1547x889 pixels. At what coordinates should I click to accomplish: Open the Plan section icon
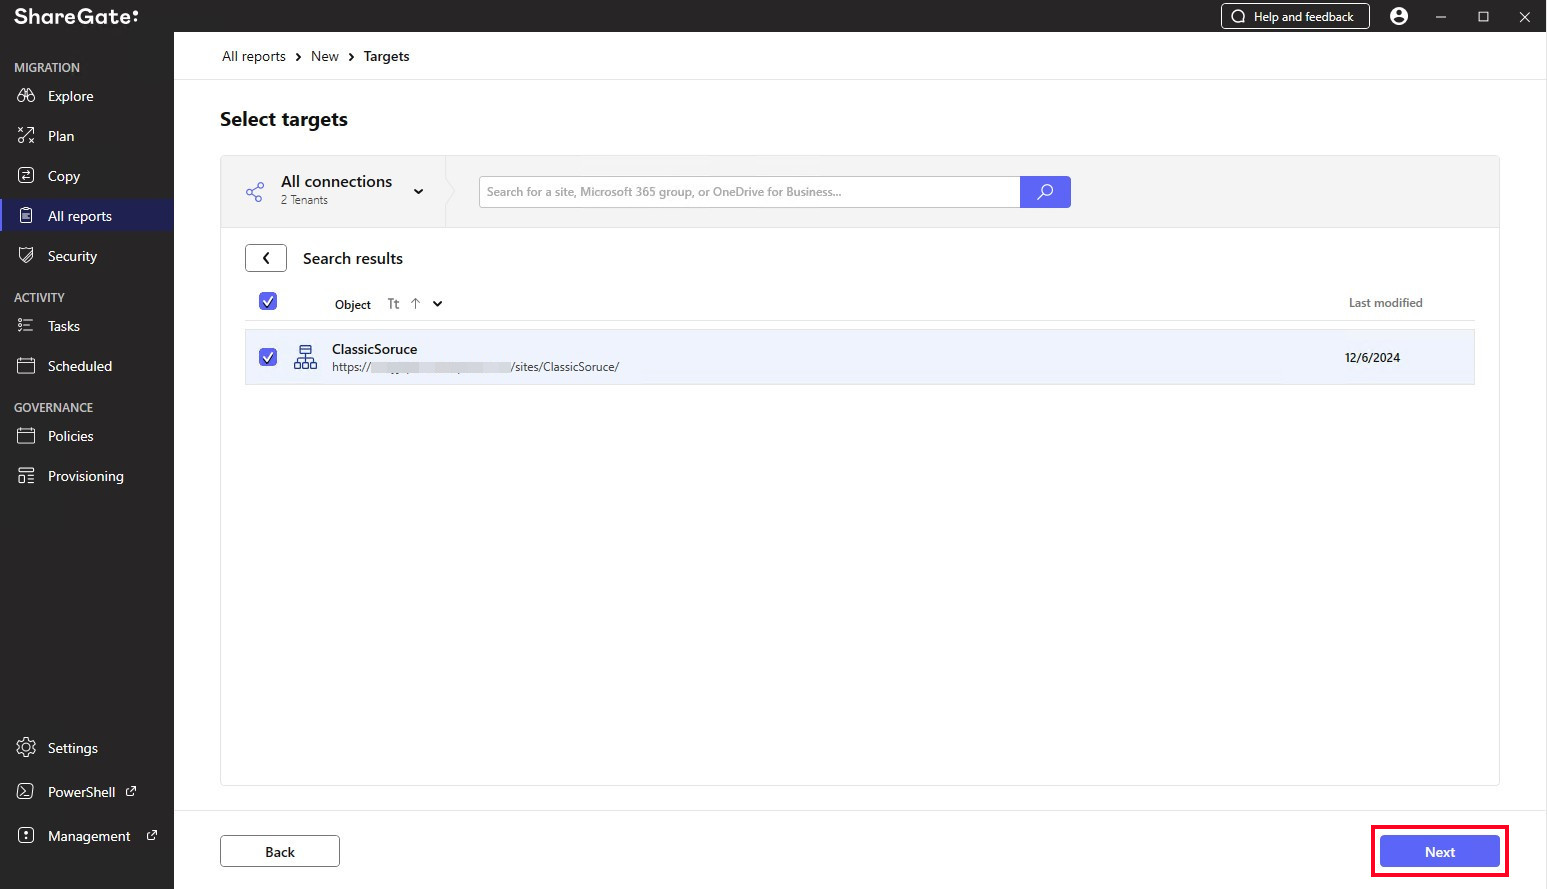click(26, 136)
